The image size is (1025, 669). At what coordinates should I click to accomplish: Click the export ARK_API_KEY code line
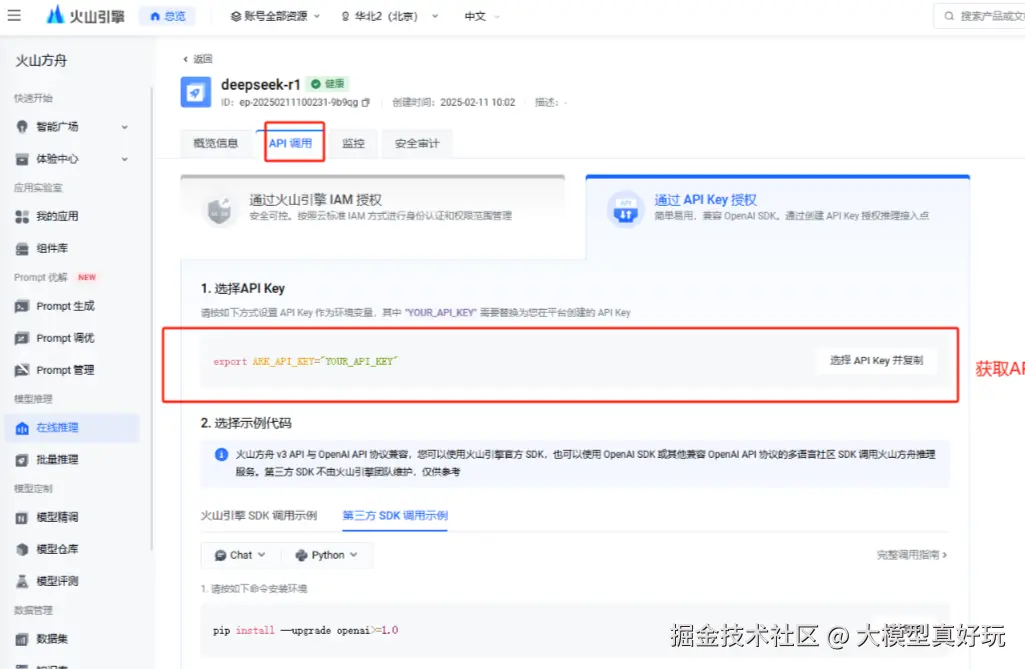[x=305, y=361]
